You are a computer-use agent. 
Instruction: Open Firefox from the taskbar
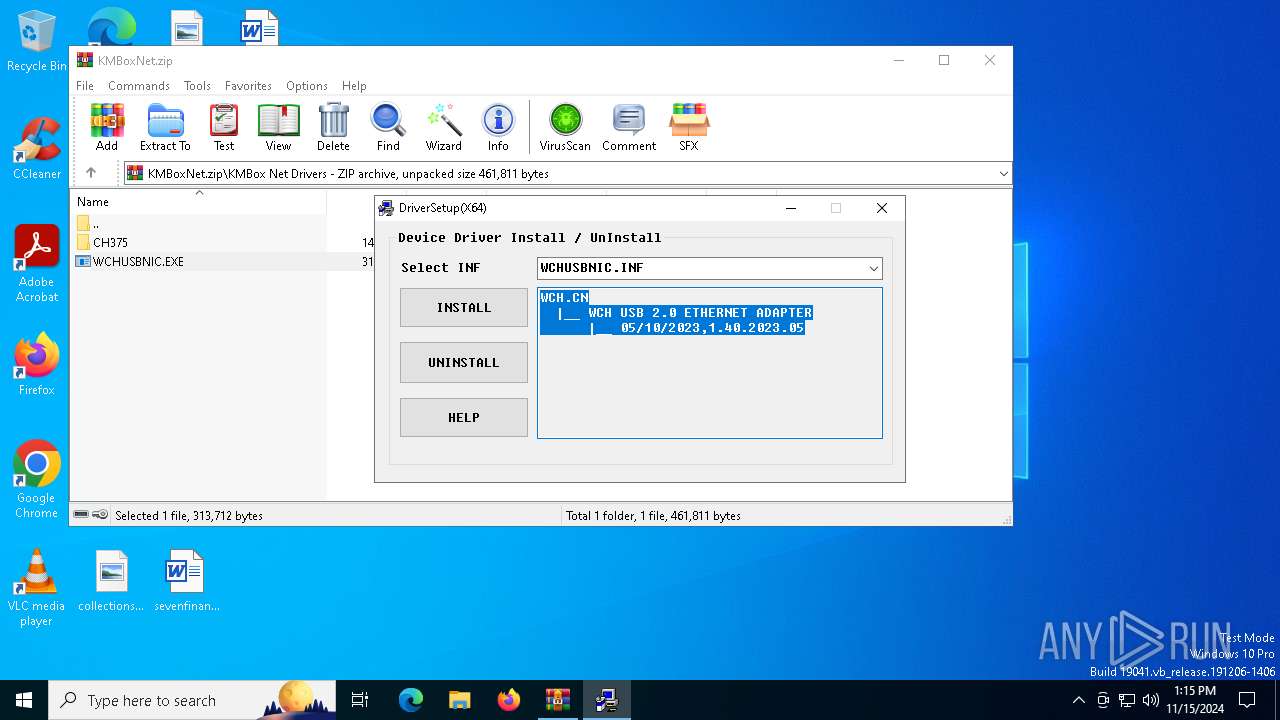pyautogui.click(x=509, y=700)
